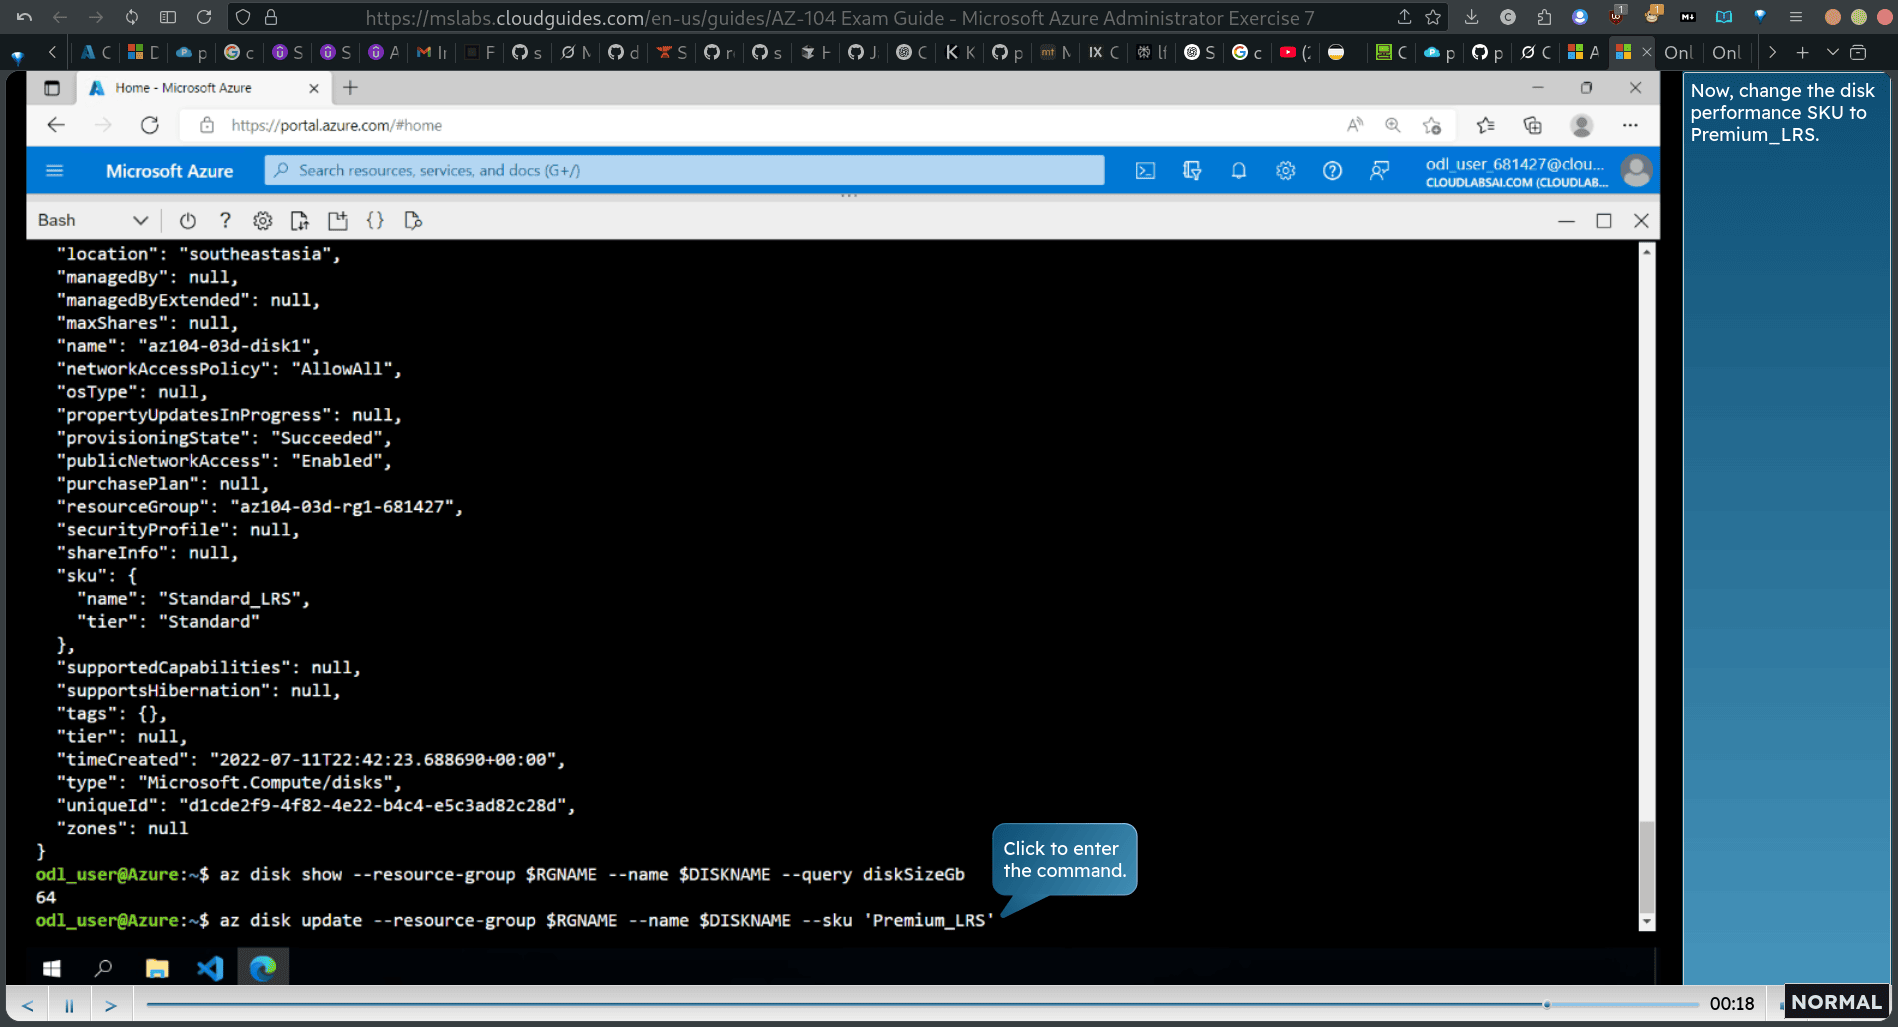Image resolution: width=1898 pixels, height=1027 pixels.
Task: Open Cloud Shell settings gear
Action: [262, 220]
